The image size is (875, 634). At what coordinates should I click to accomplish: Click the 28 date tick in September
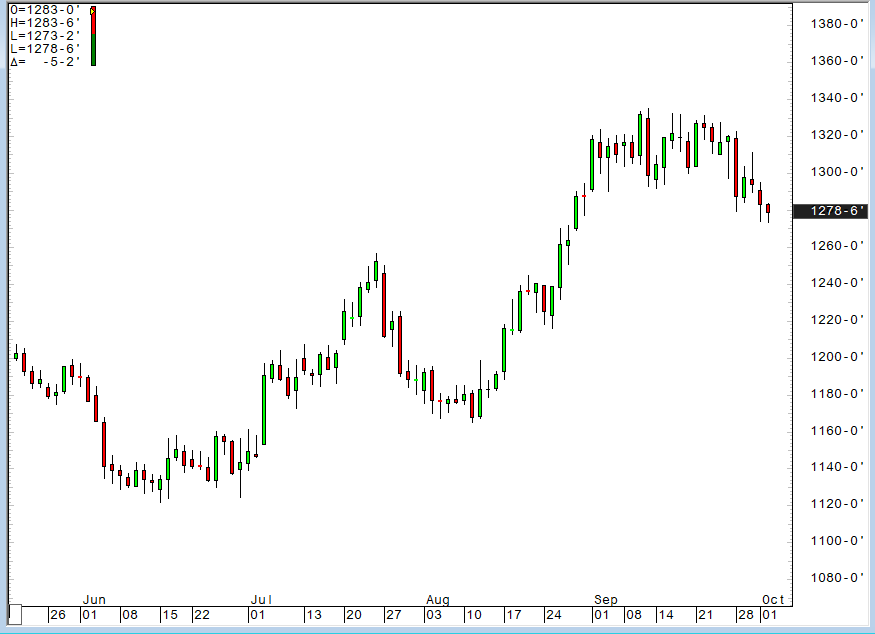point(746,614)
